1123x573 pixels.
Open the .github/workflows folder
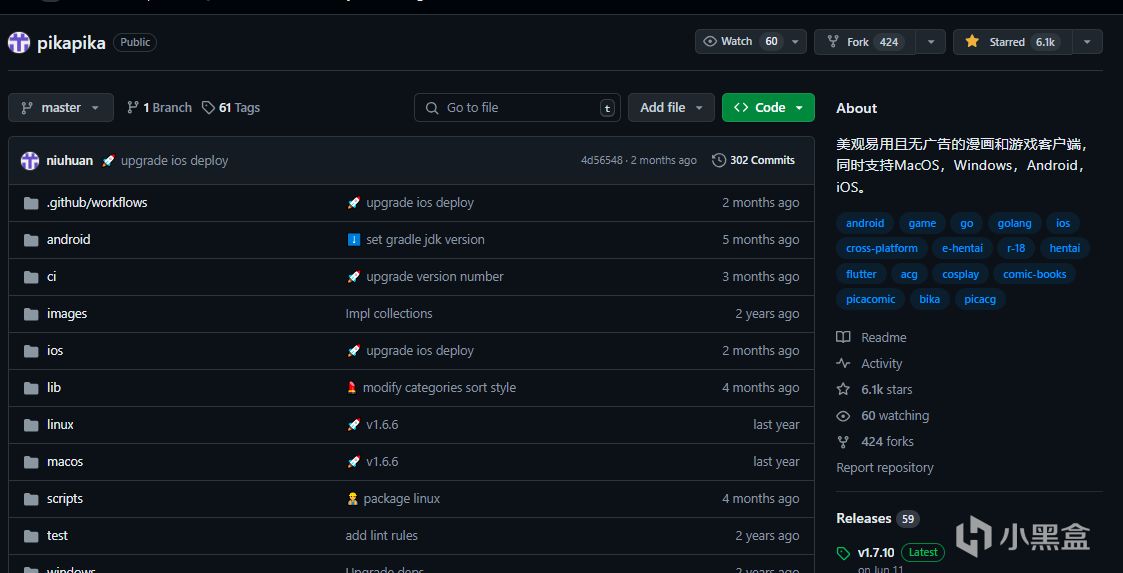(97, 203)
